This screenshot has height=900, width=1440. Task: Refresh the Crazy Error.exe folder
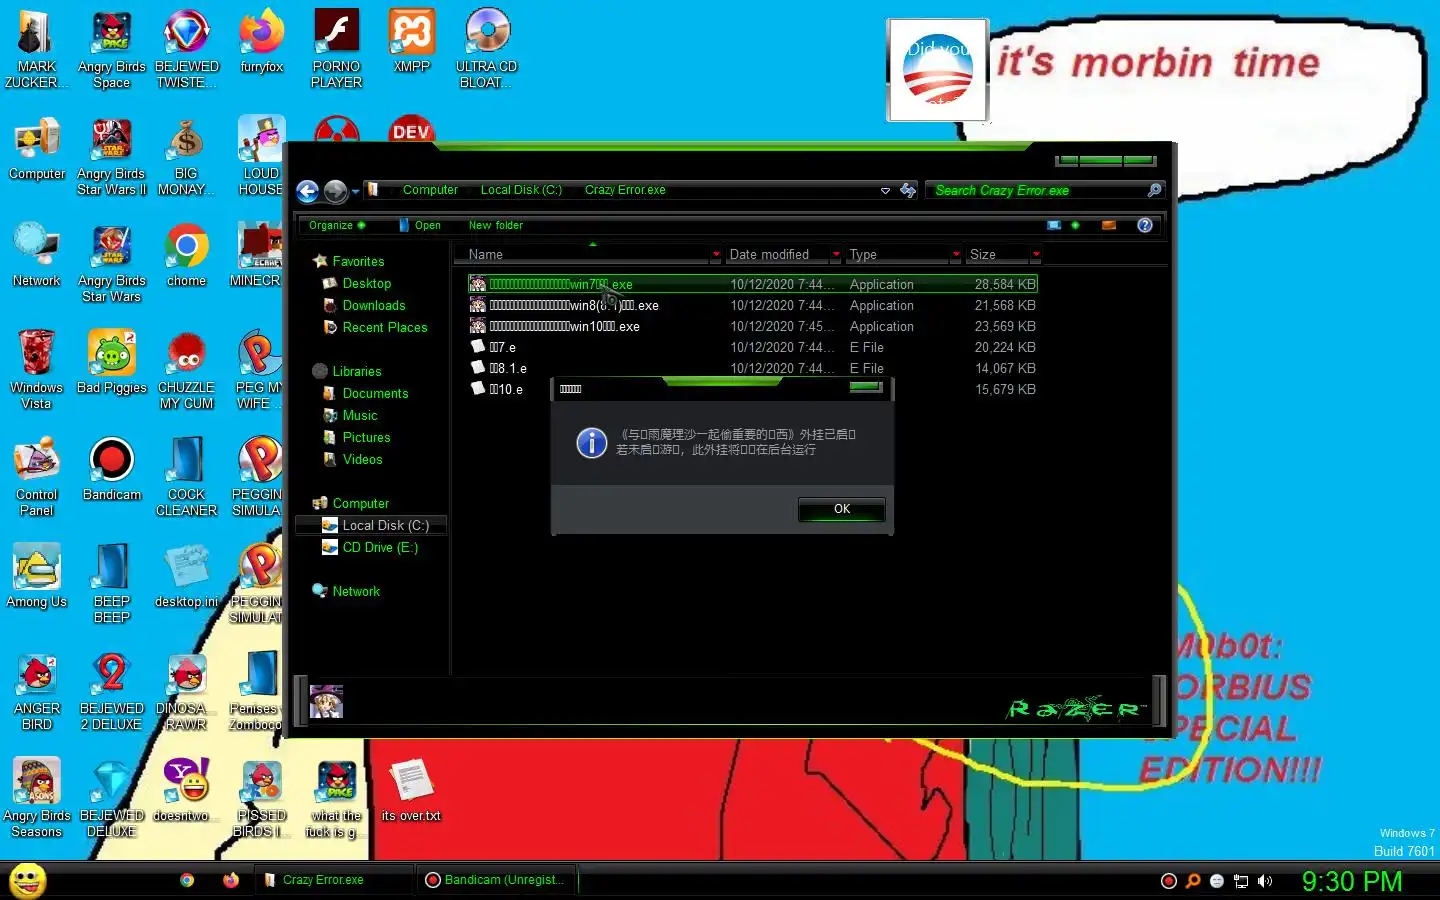pos(908,190)
